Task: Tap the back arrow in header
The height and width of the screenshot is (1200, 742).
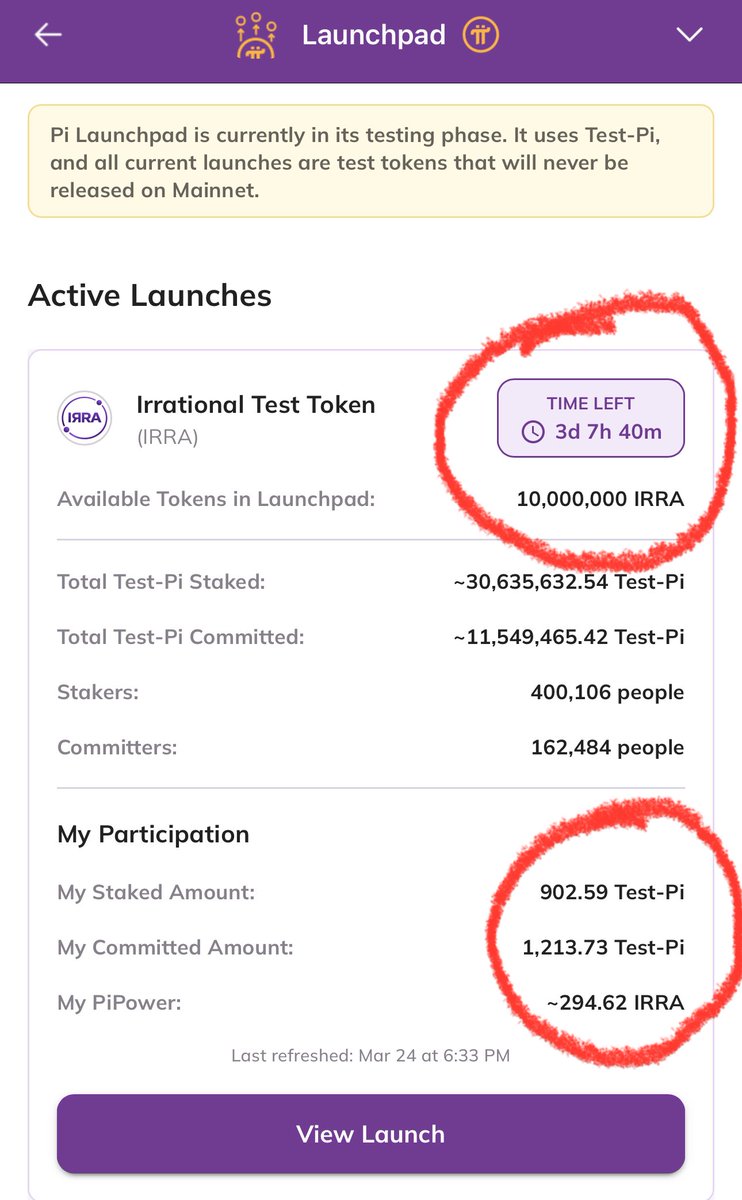Action: 48,35
